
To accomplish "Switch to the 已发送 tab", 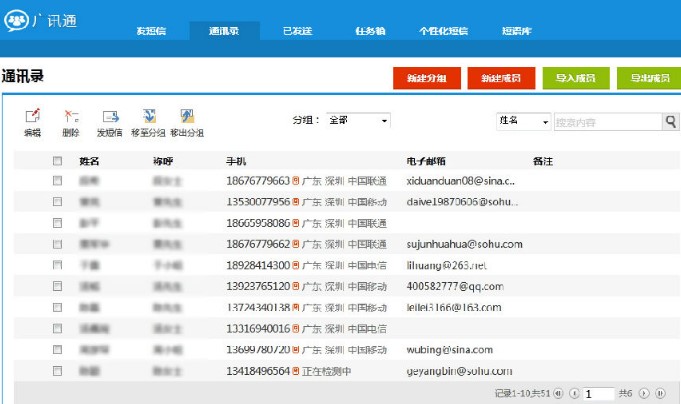I will (298, 31).
